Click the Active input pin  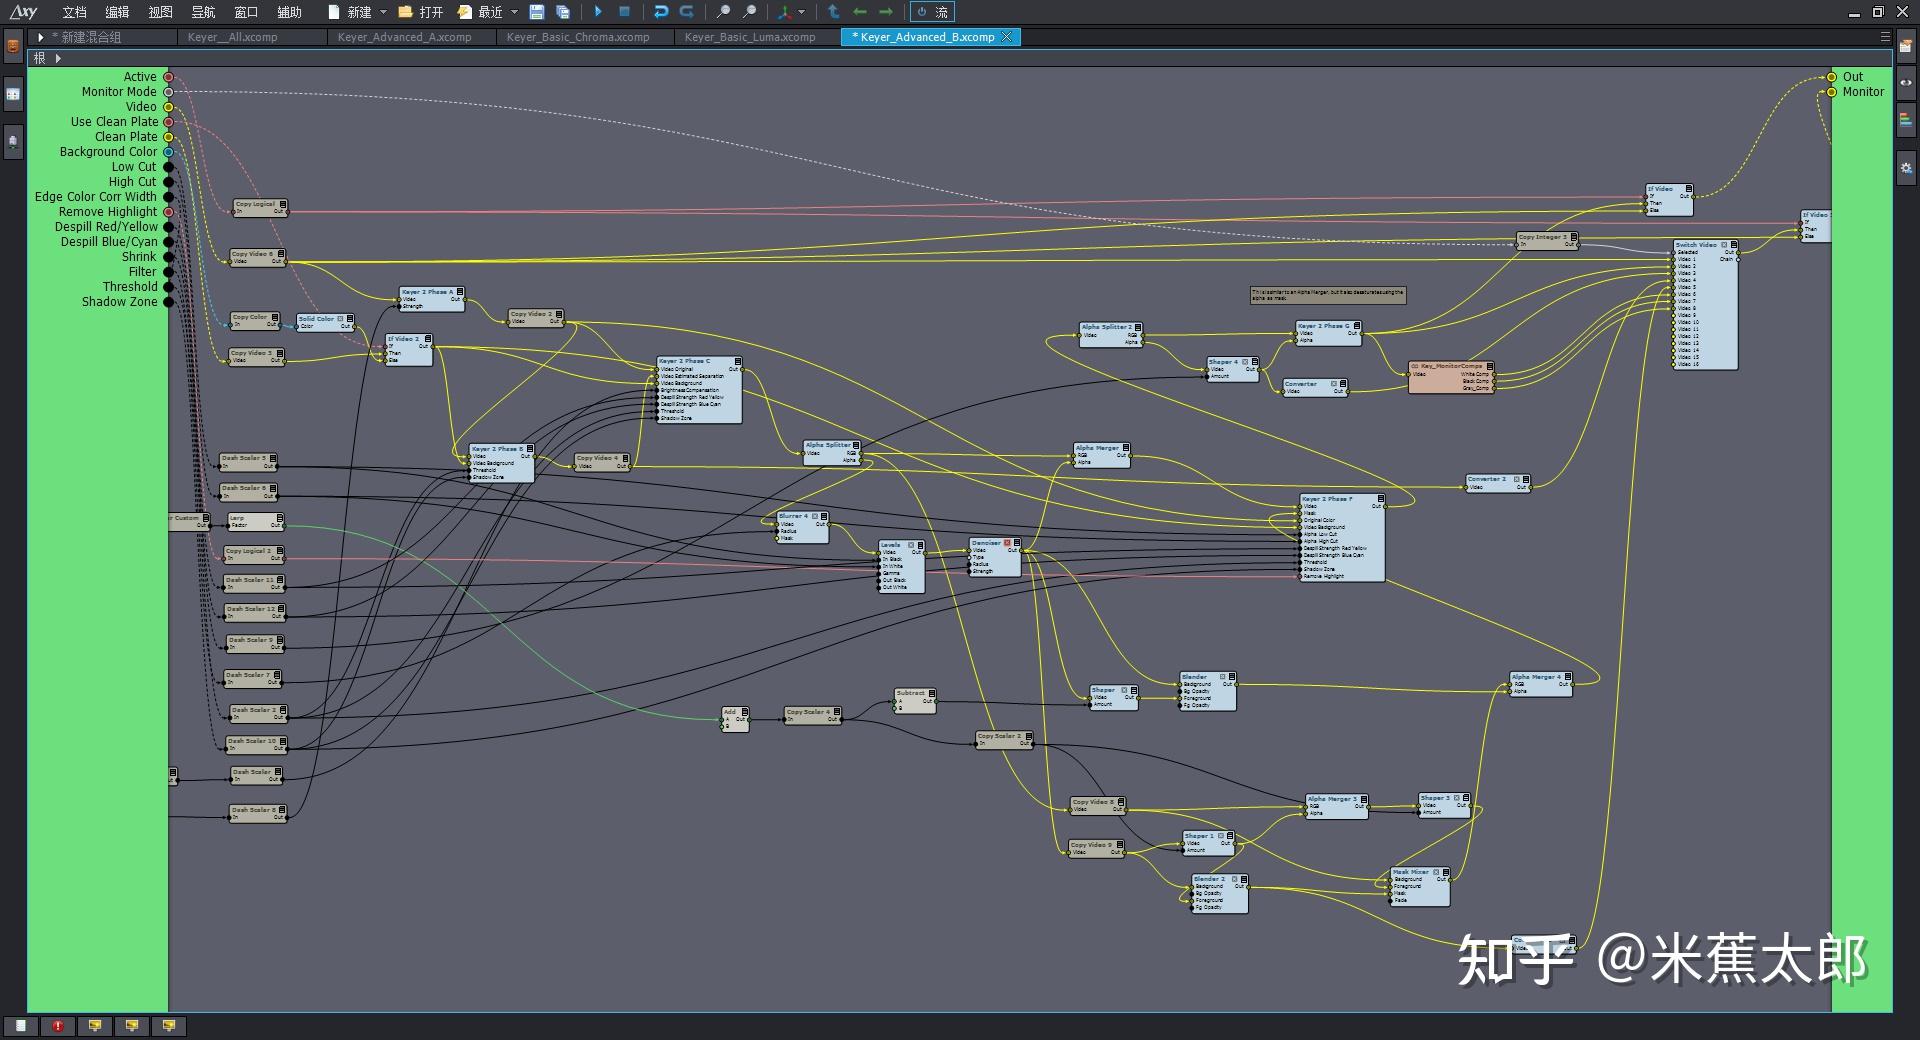168,77
